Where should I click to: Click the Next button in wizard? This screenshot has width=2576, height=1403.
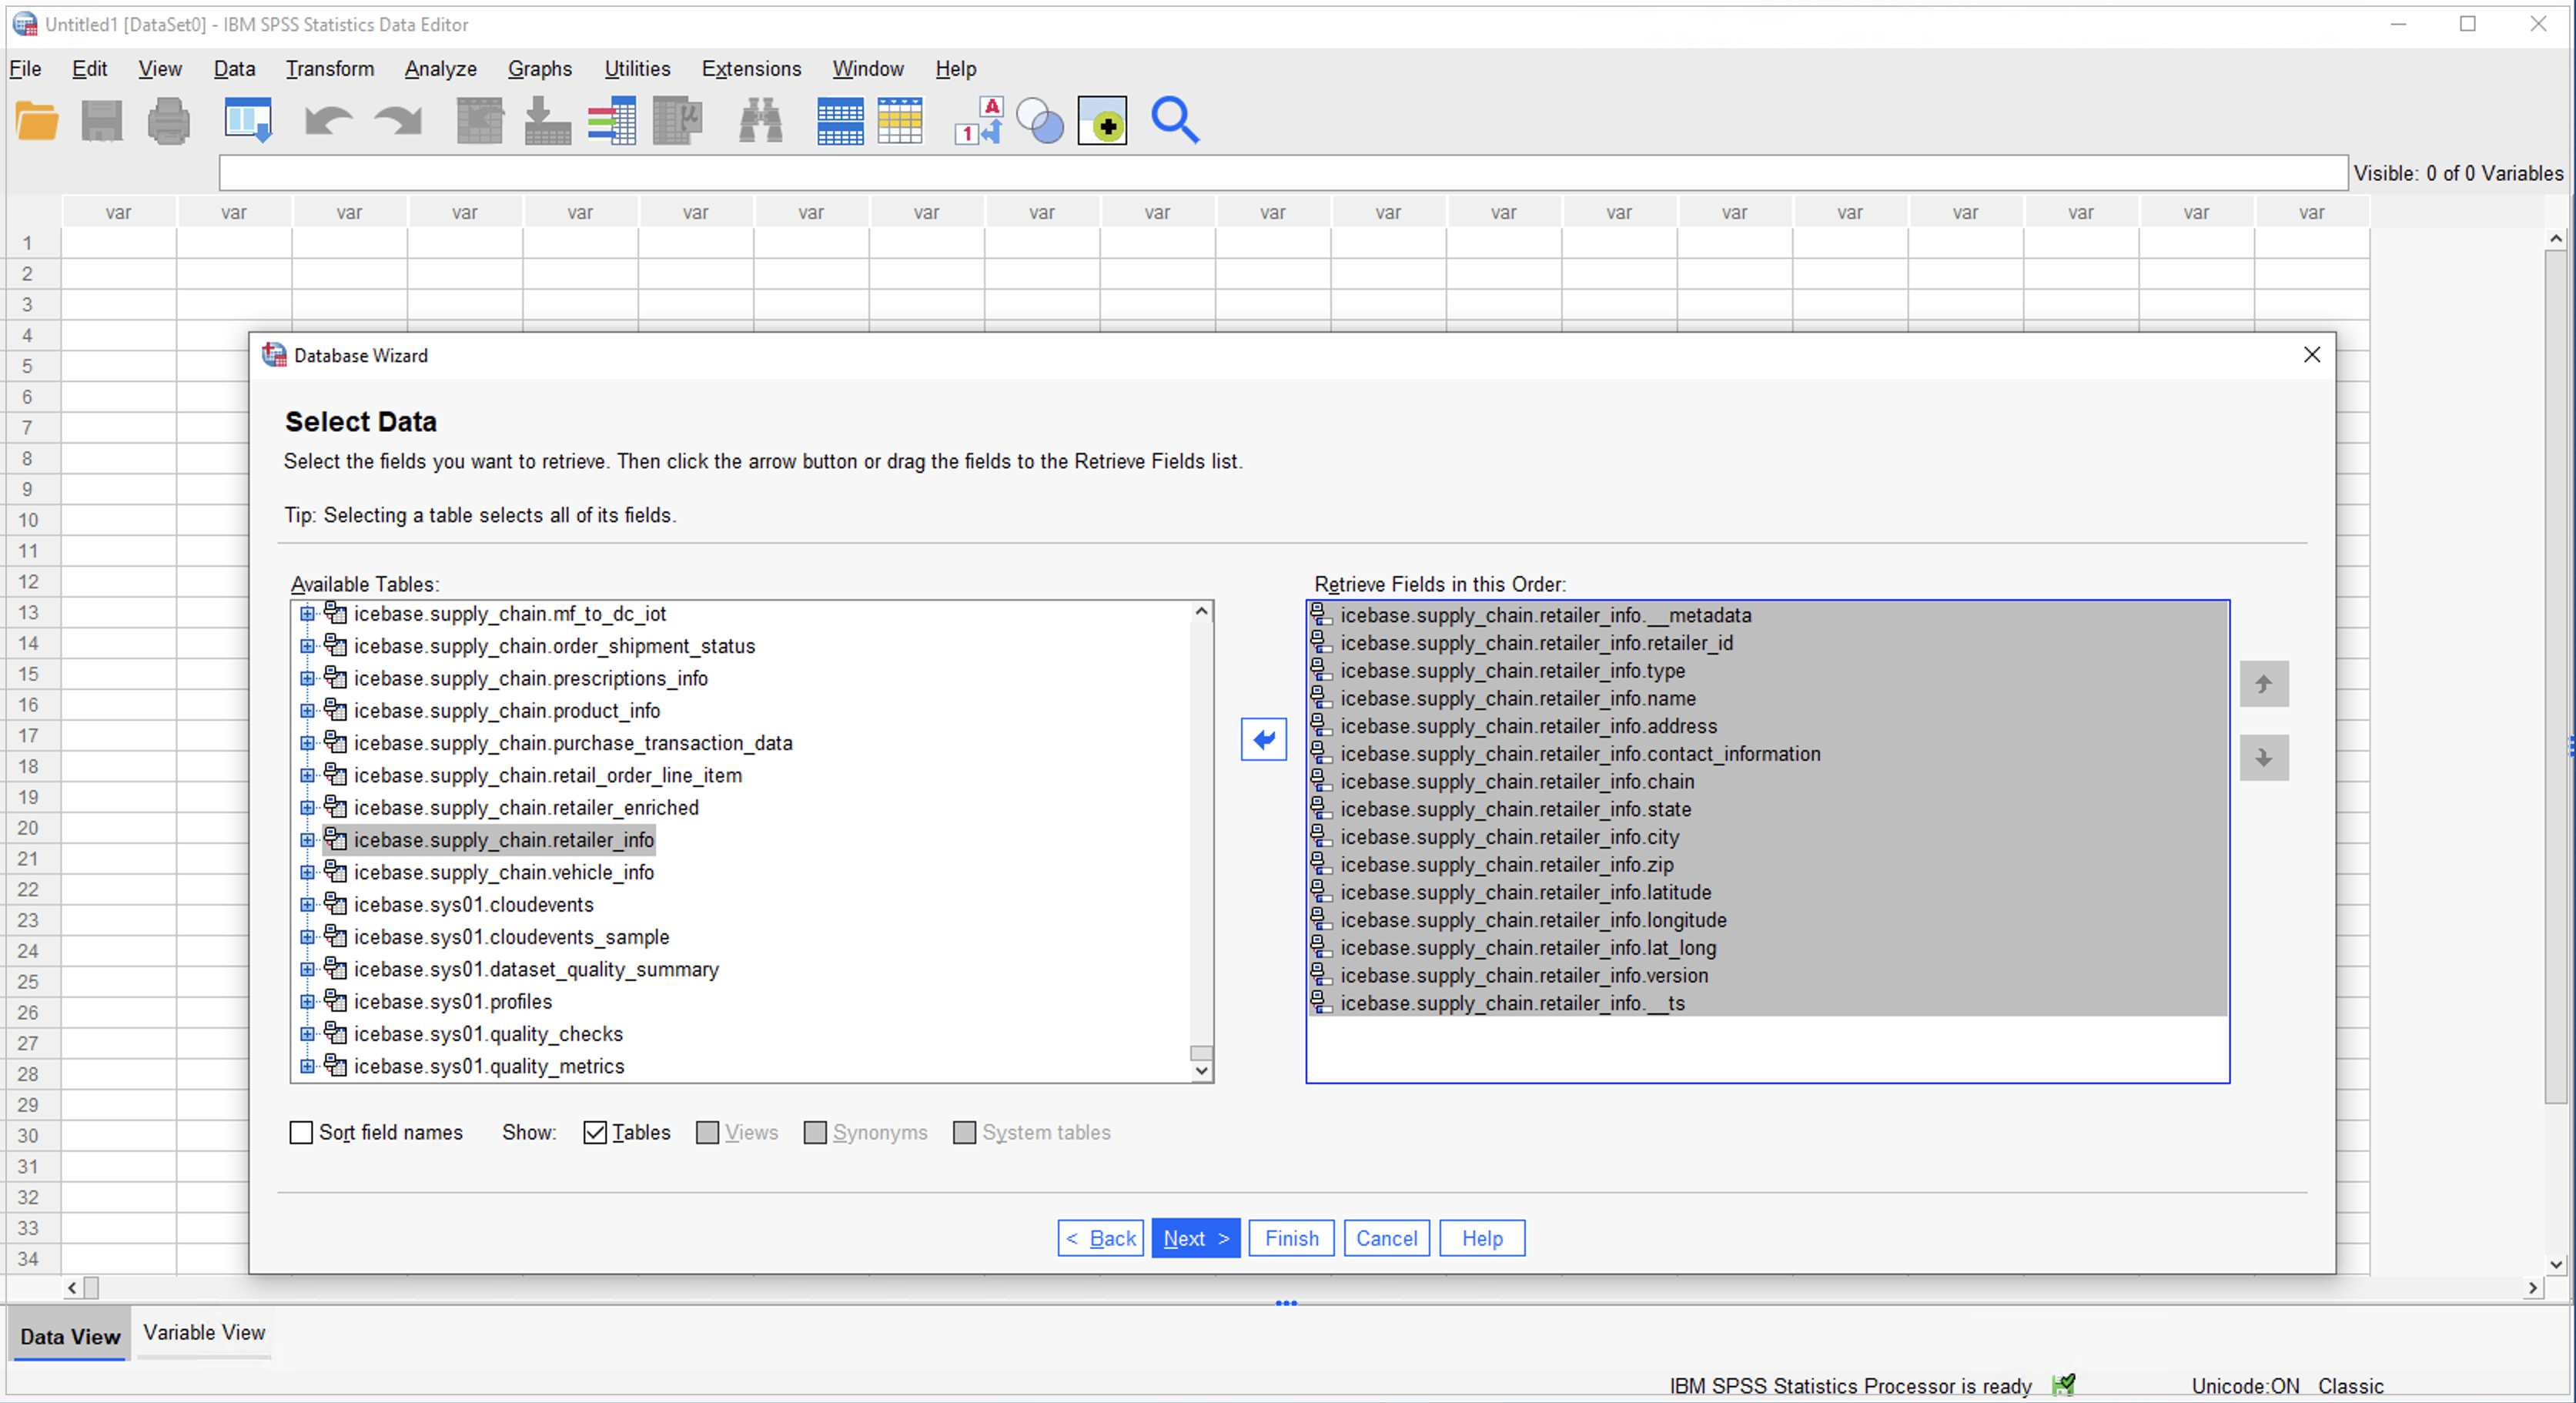click(1195, 1237)
